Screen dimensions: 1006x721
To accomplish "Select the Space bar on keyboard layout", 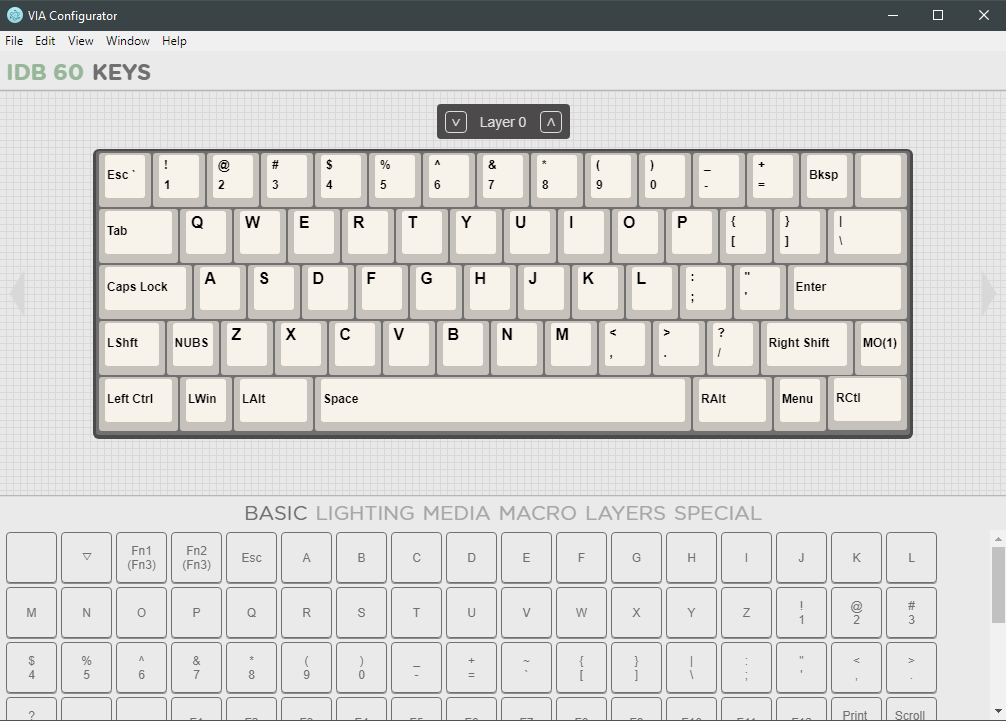I will [x=503, y=400].
